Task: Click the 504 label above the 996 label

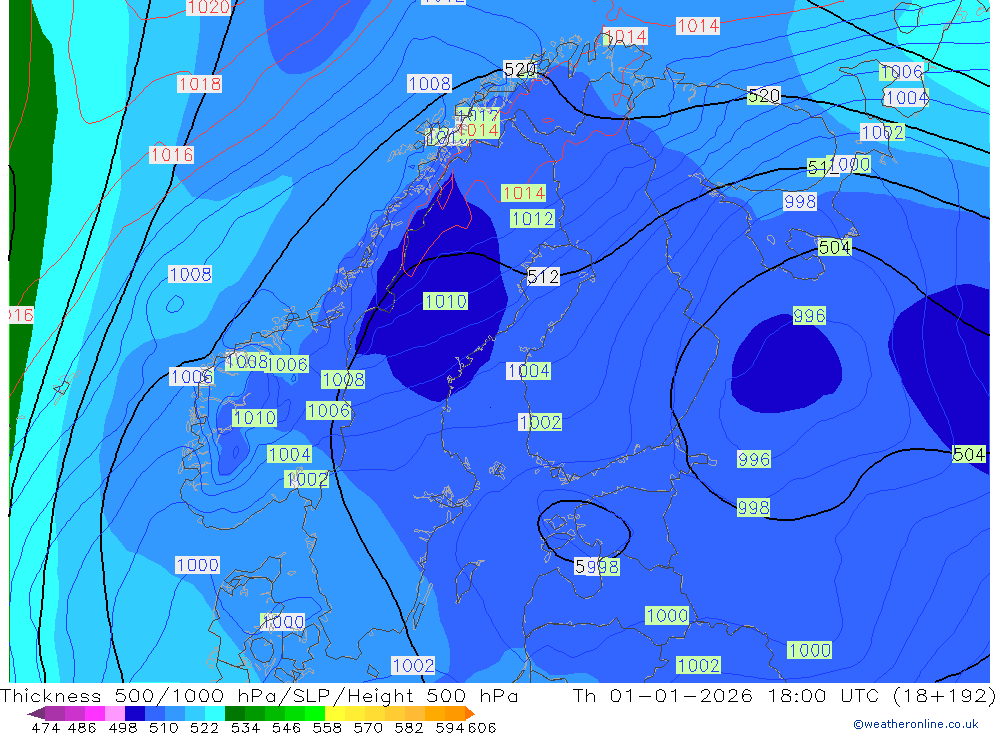Action: click(834, 247)
